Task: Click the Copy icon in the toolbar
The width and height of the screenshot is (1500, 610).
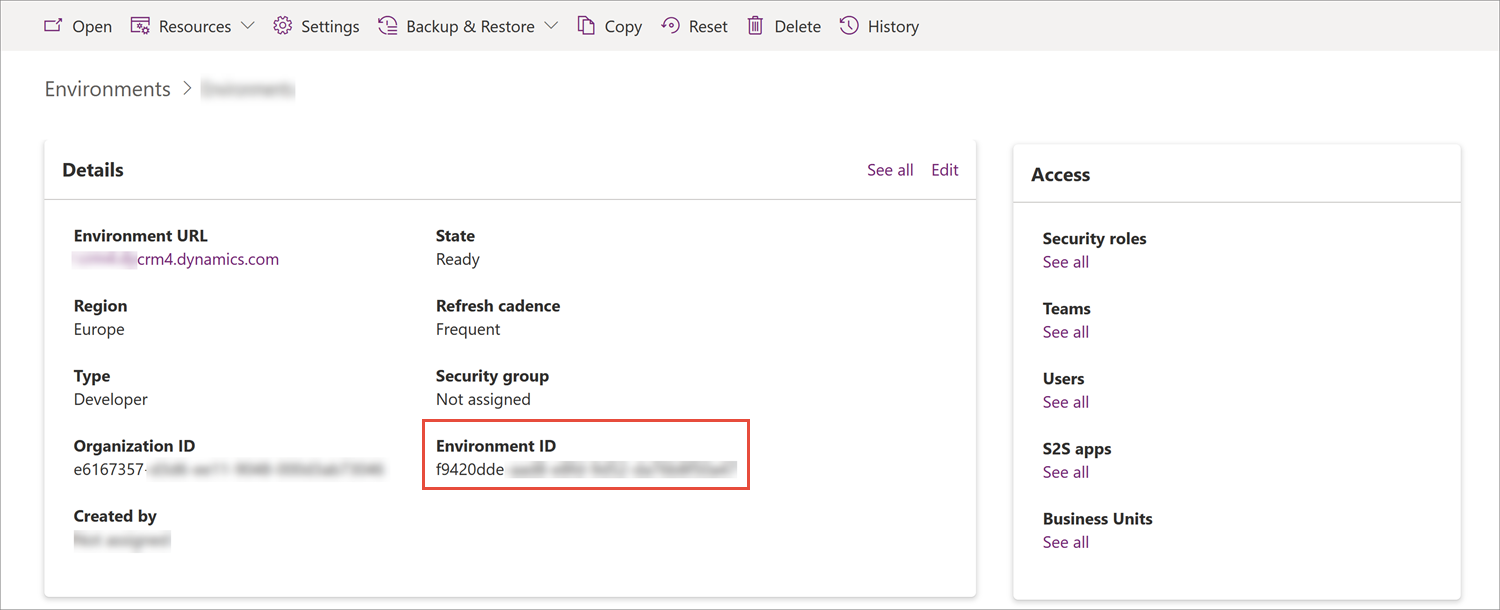Action: point(586,26)
